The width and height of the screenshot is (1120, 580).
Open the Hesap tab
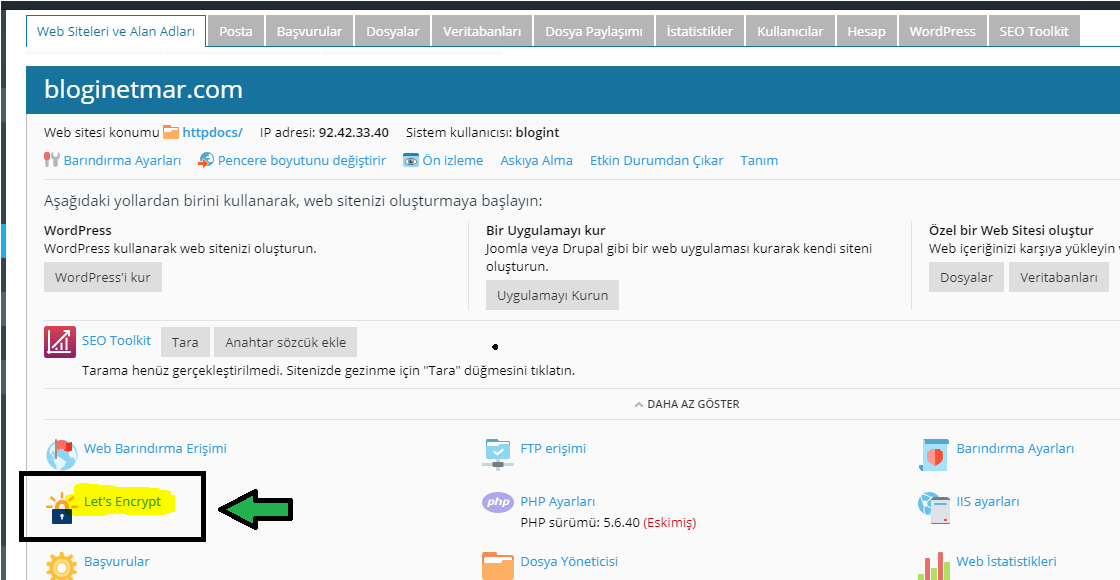coord(866,31)
